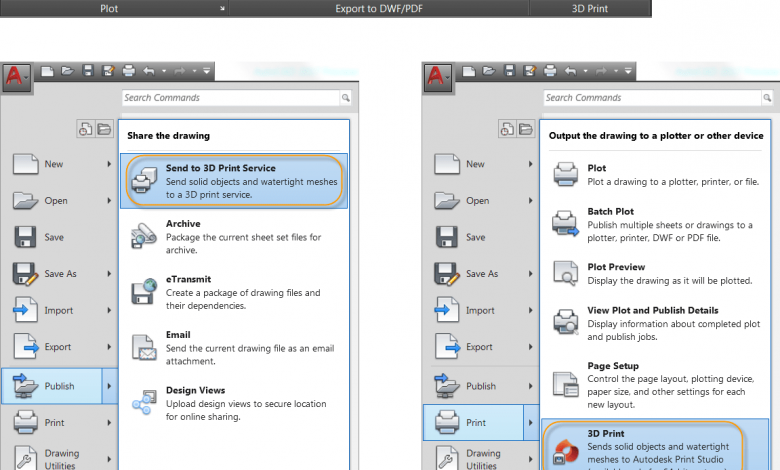Select Save in the left application menu
Image resolution: width=780 pixels, height=470 pixels.
click(x=59, y=237)
